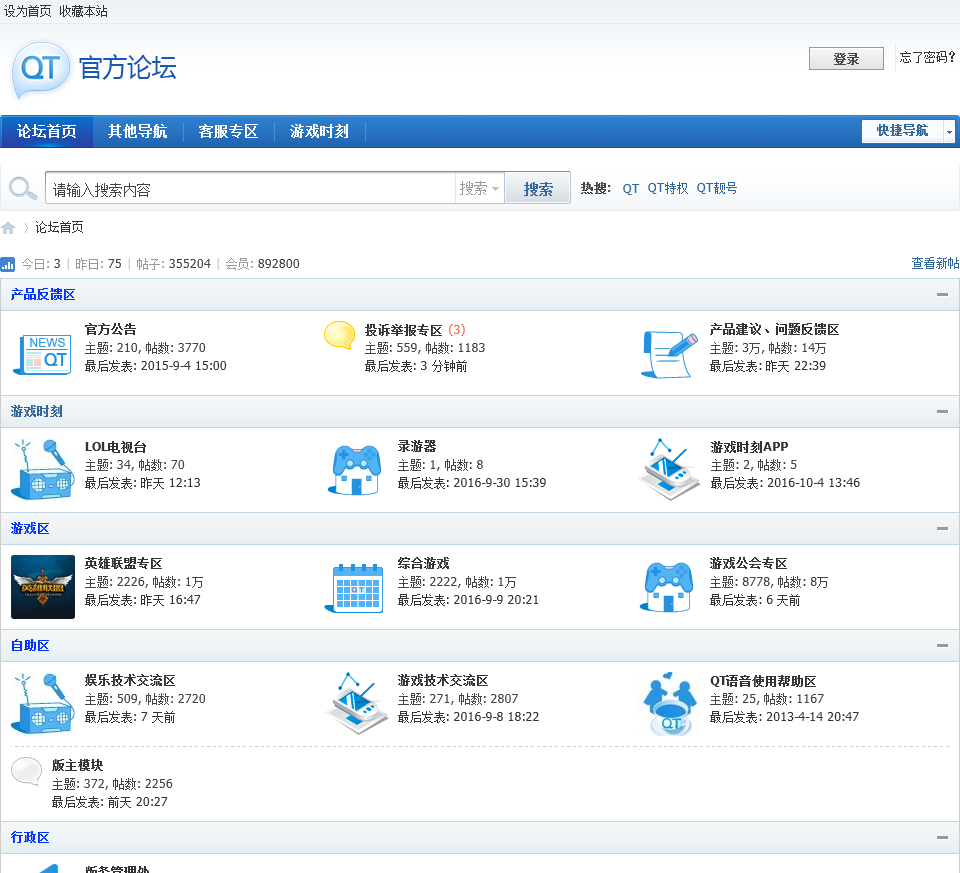Open the 产品建议、问题反馈区 pencil-and-paper icon
Image resolution: width=960 pixels, height=873 pixels.
(x=668, y=354)
